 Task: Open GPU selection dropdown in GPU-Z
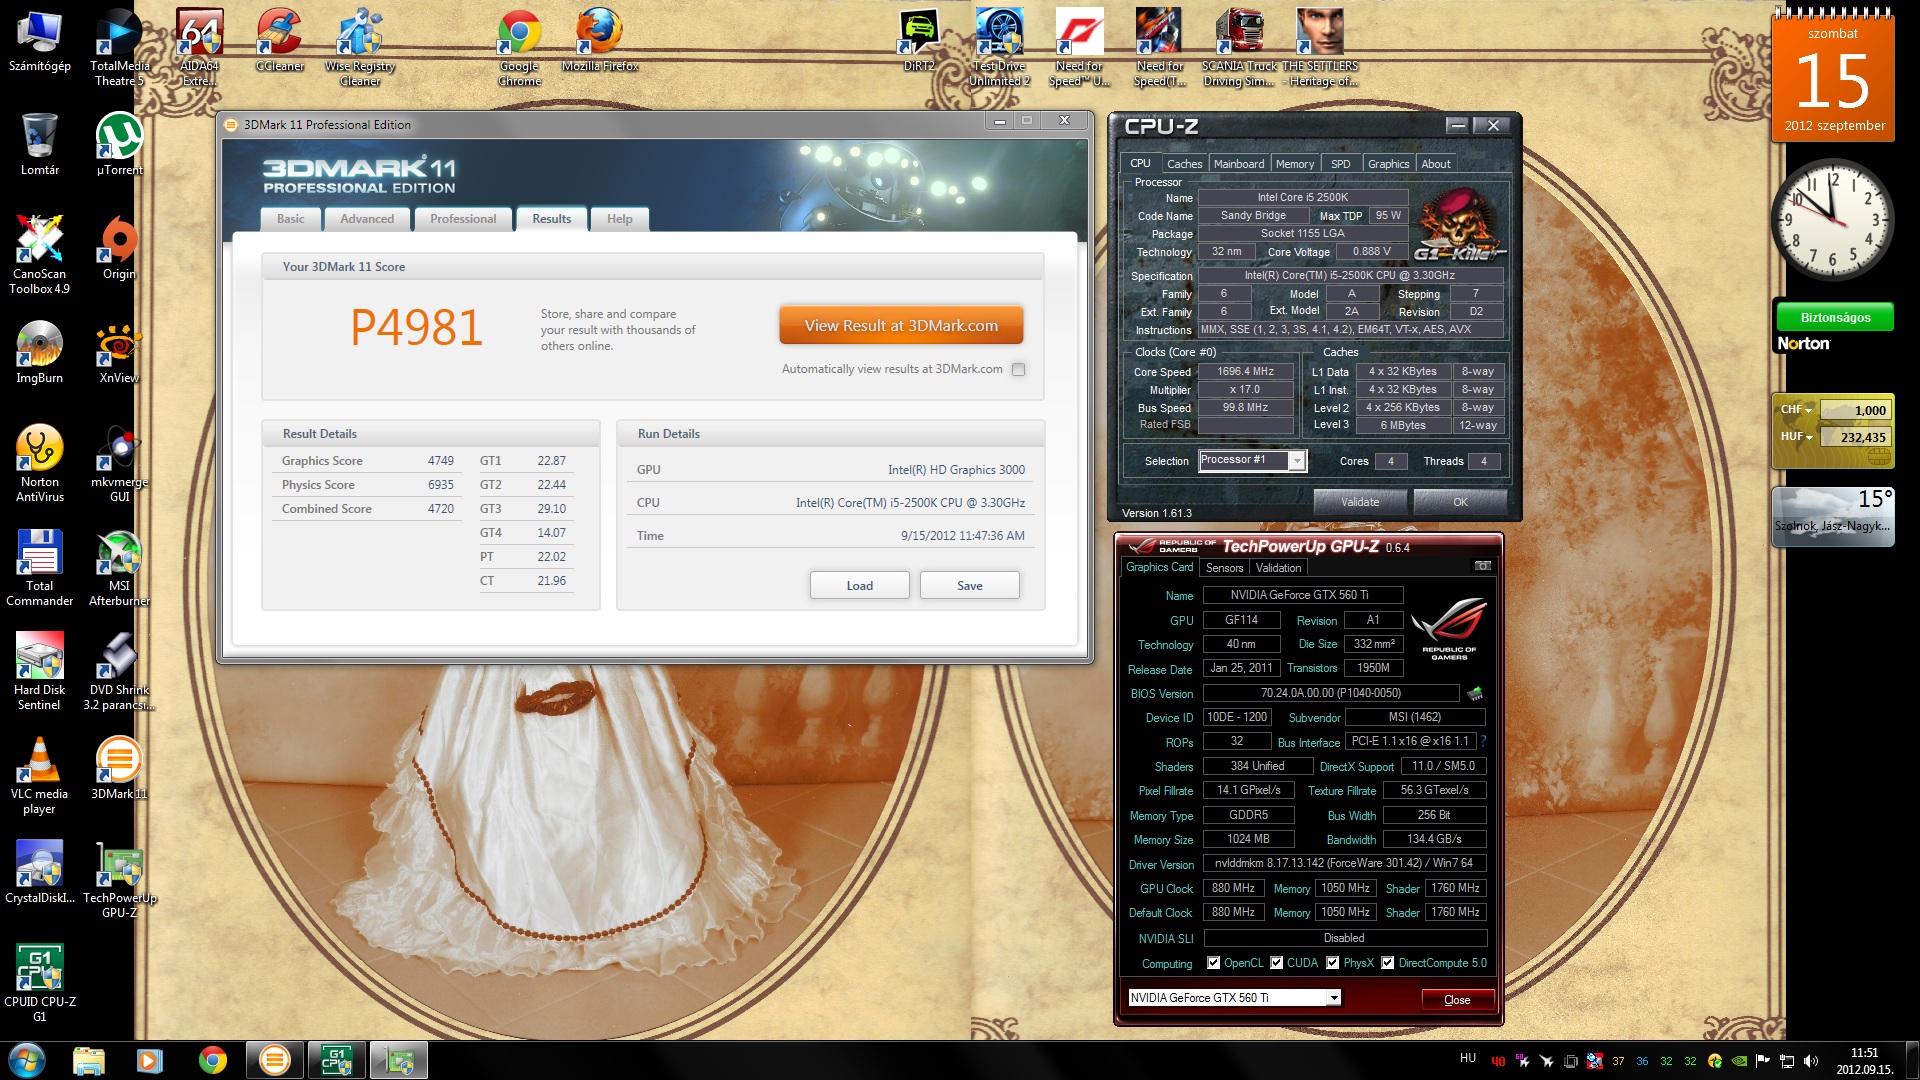point(1333,998)
